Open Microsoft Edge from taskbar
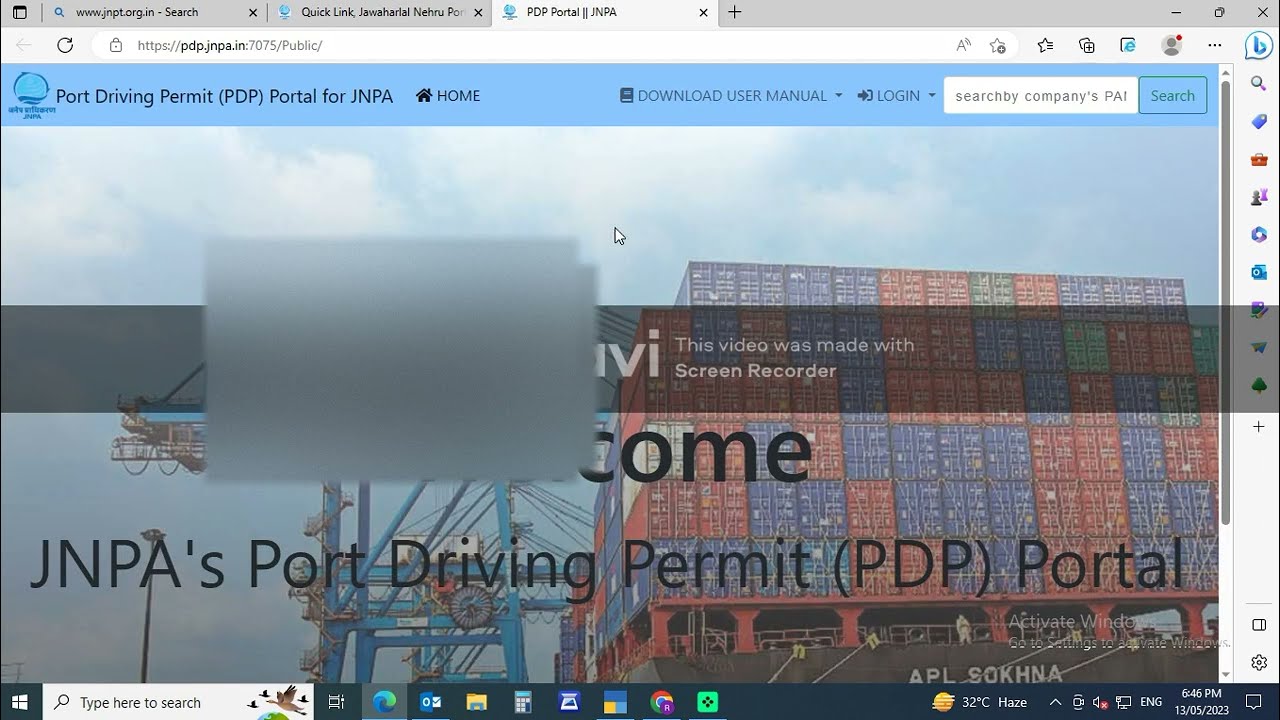 385,702
